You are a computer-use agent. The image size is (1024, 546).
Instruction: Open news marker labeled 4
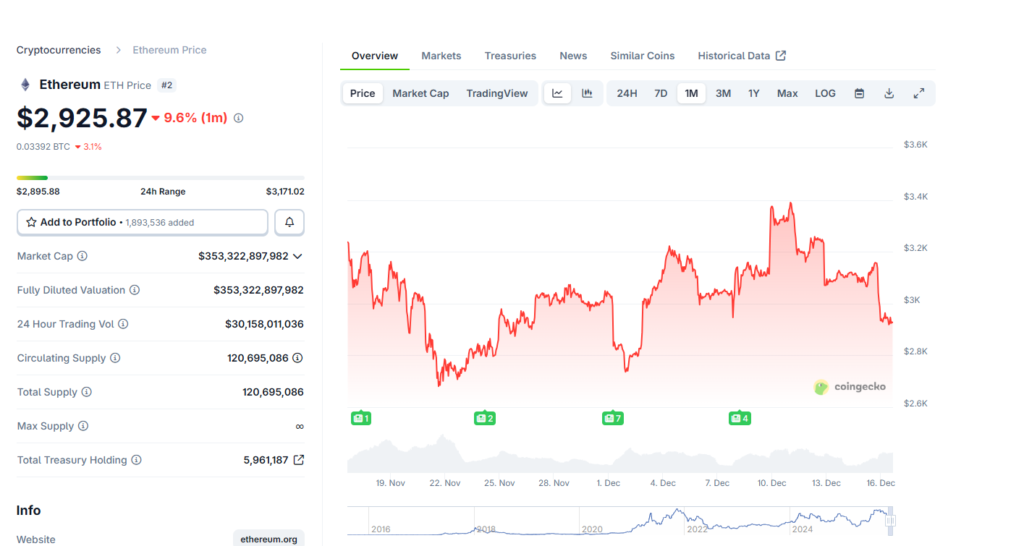[739, 418]
